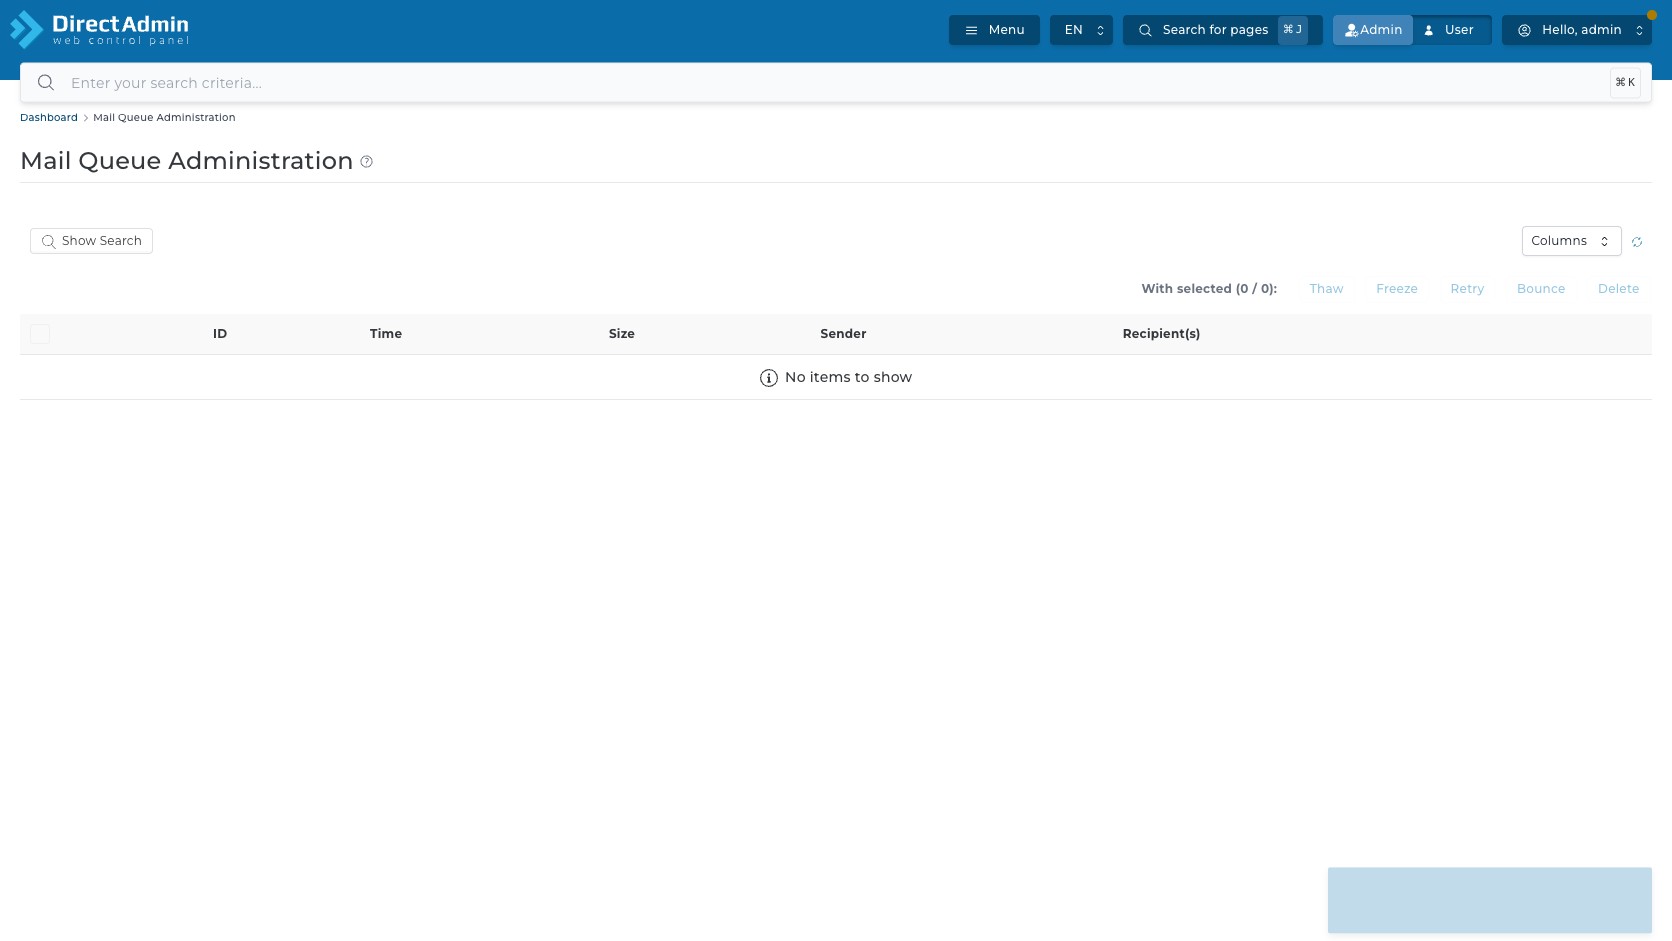
Task: Click the Retry action
Action: click(x=1467, y=289)
